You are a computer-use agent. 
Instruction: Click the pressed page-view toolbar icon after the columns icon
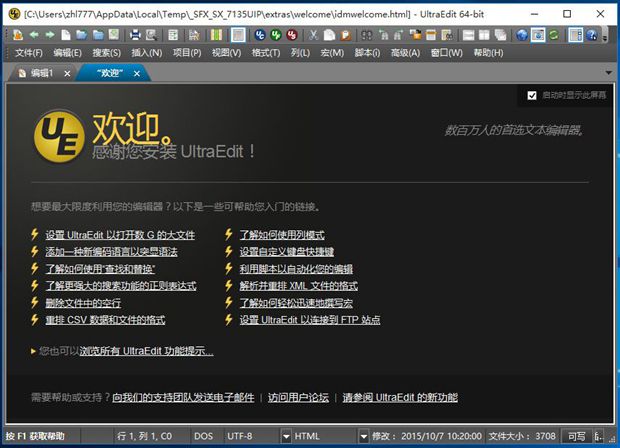pos(238,35)
